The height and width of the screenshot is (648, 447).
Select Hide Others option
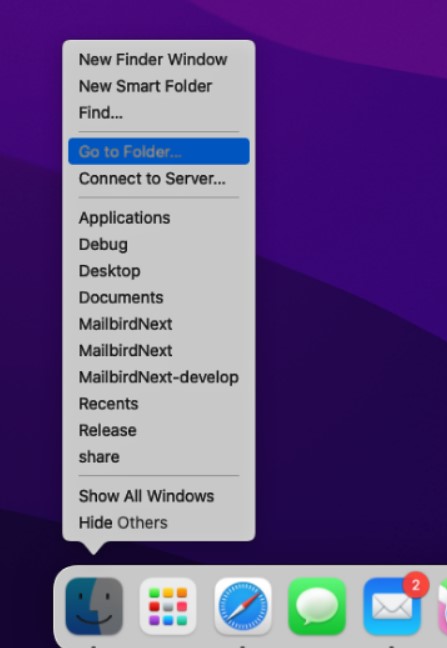(x=159, y=522)
